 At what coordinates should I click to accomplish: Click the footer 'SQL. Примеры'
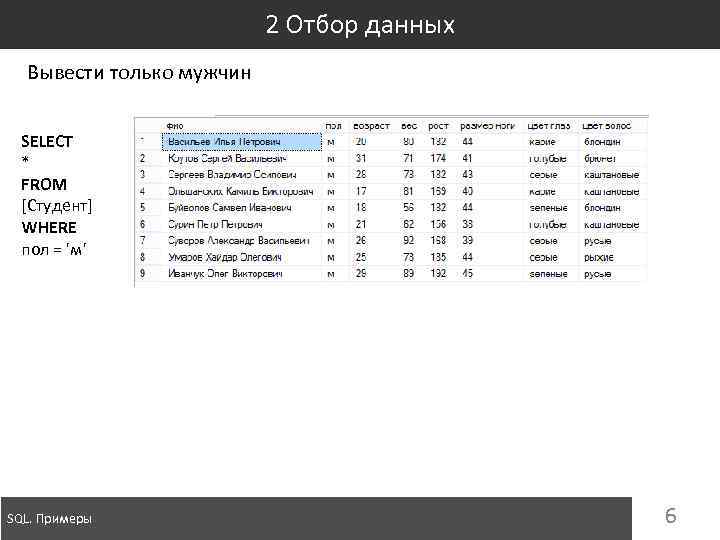[49, 519]
